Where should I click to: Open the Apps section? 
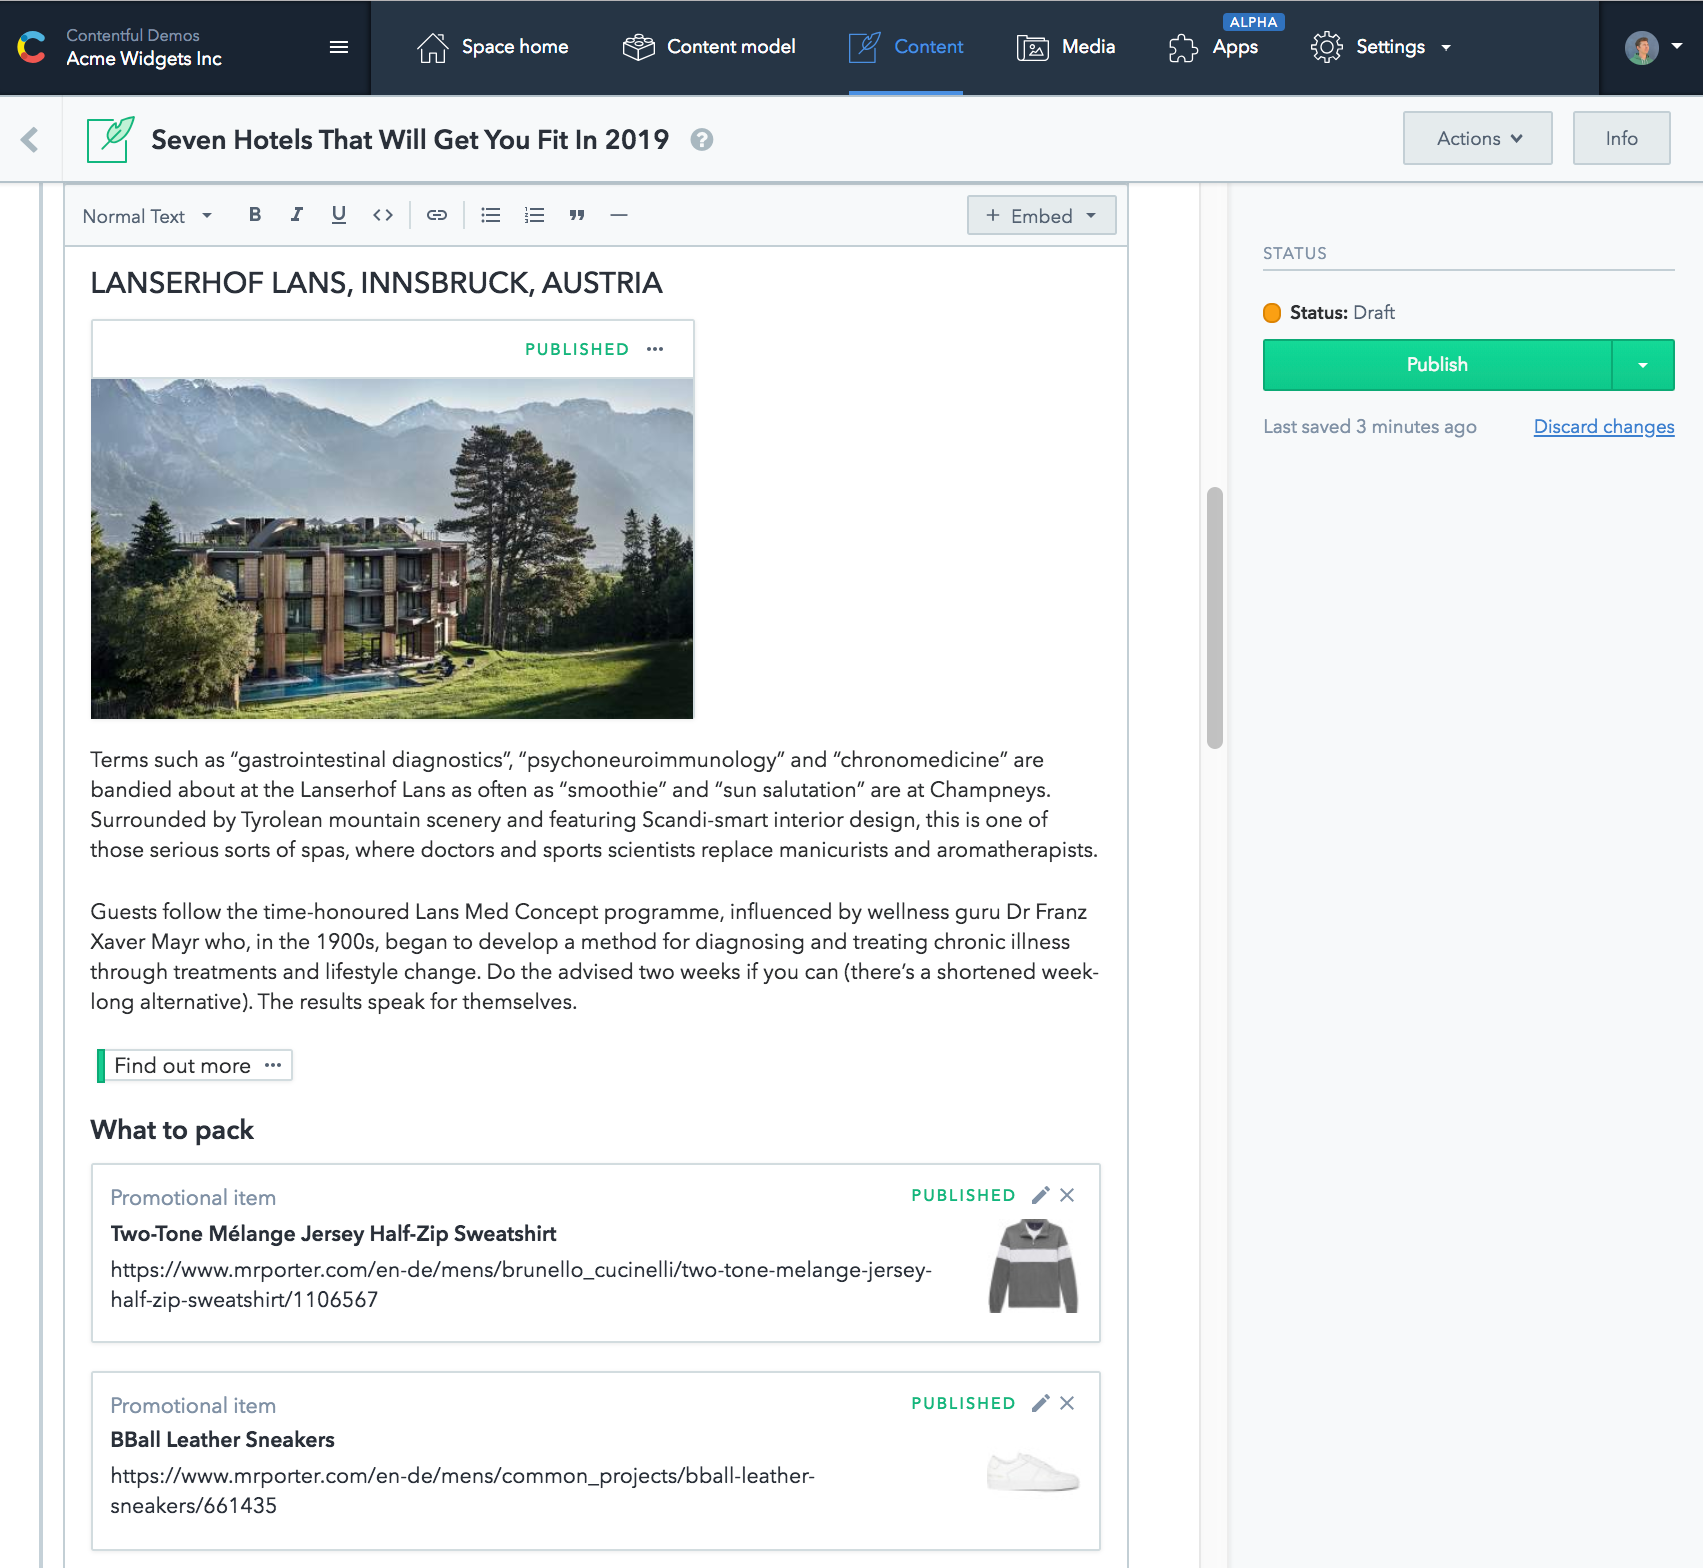[1213, 47]
